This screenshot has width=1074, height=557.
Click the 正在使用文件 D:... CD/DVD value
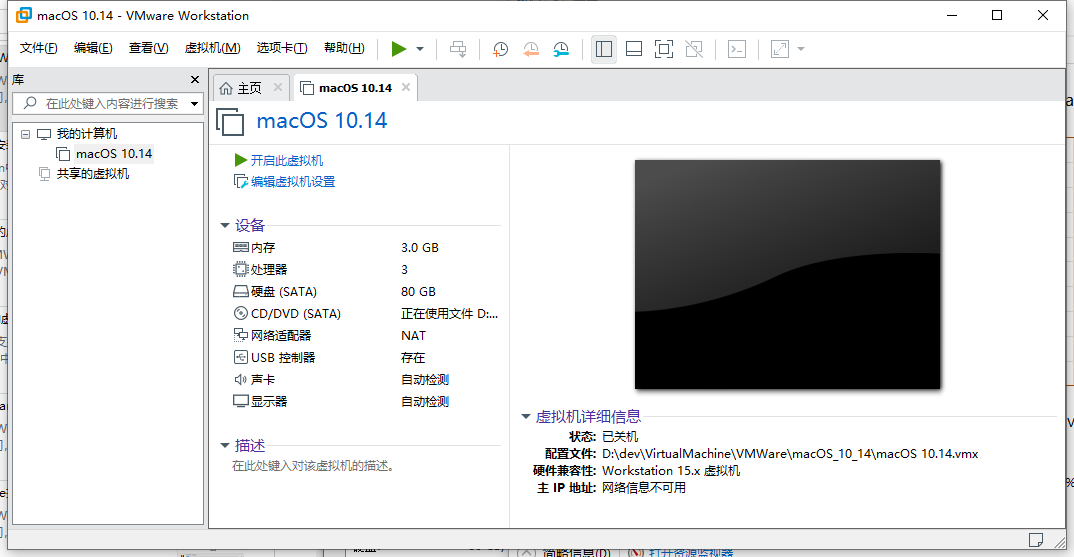point(449,313)
